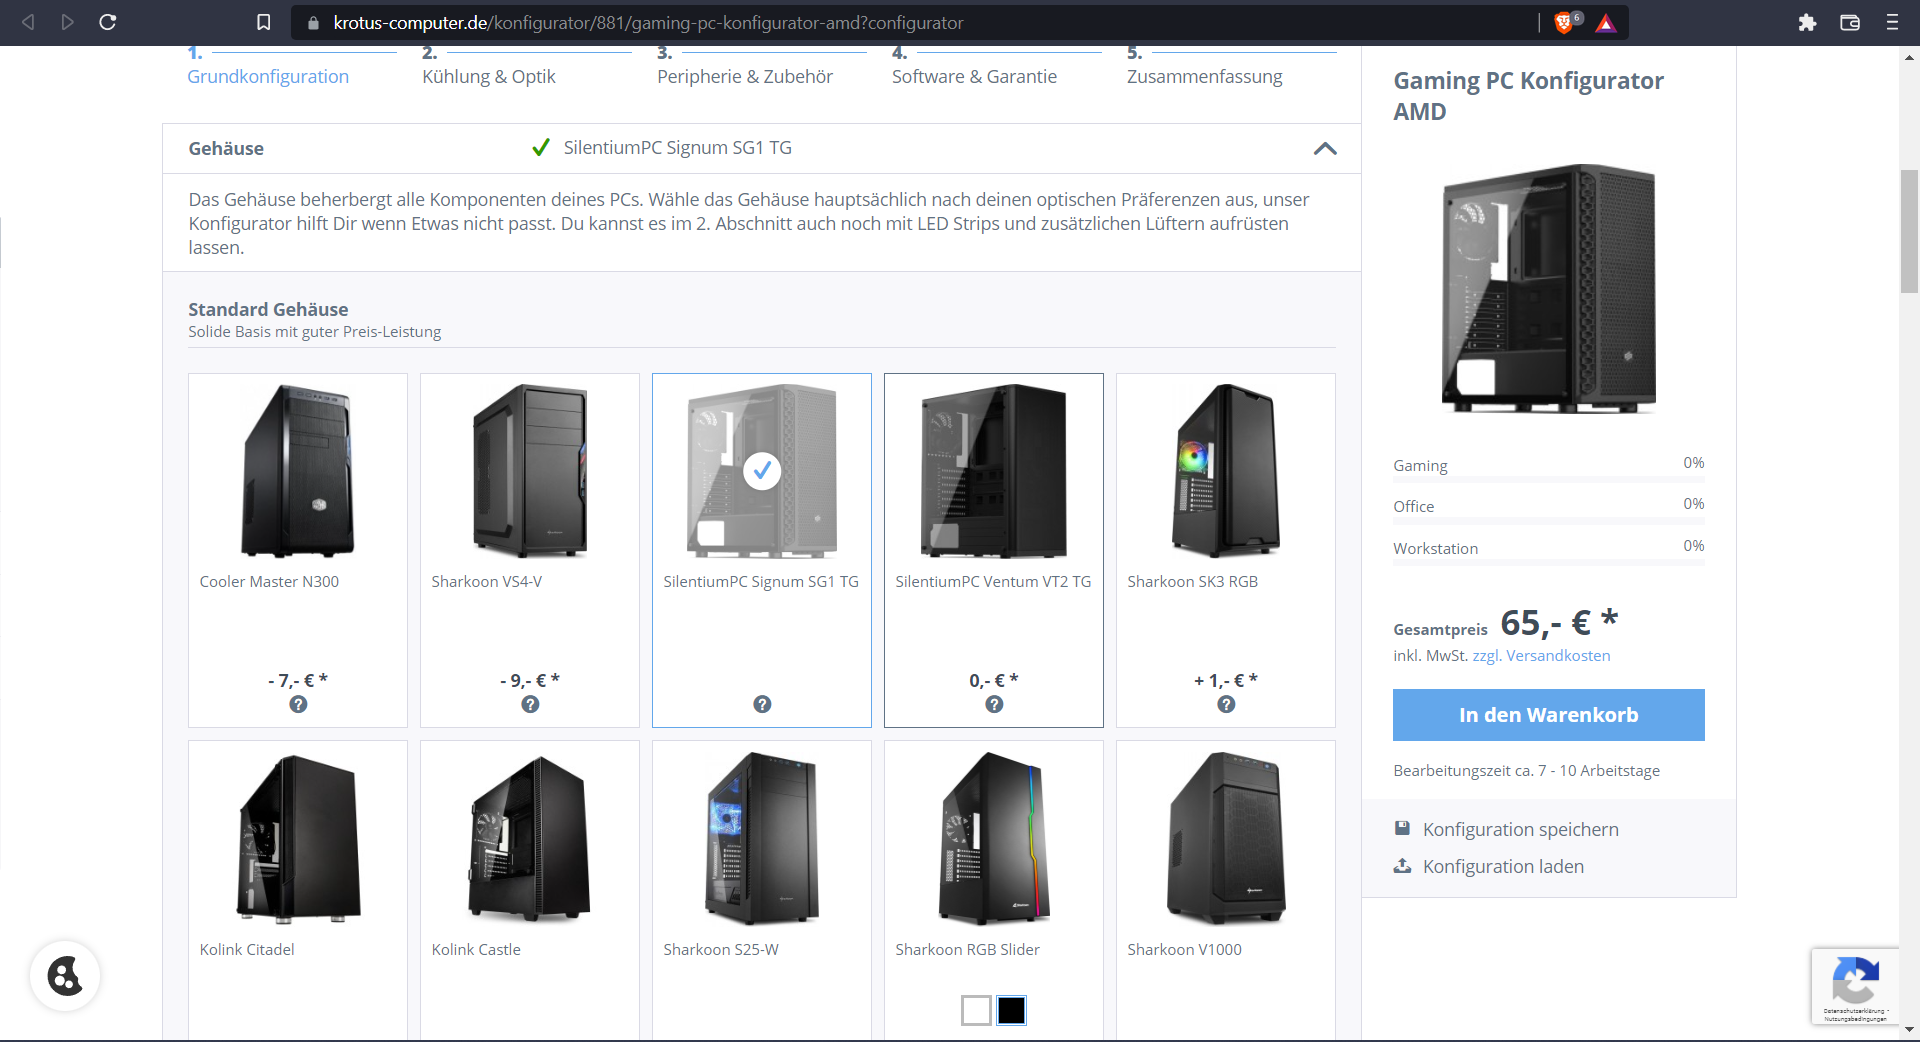Open the browser extensions puzzle icon
The height and width of the screenshot is (1042, 1920).
[x=1807, y=22]
